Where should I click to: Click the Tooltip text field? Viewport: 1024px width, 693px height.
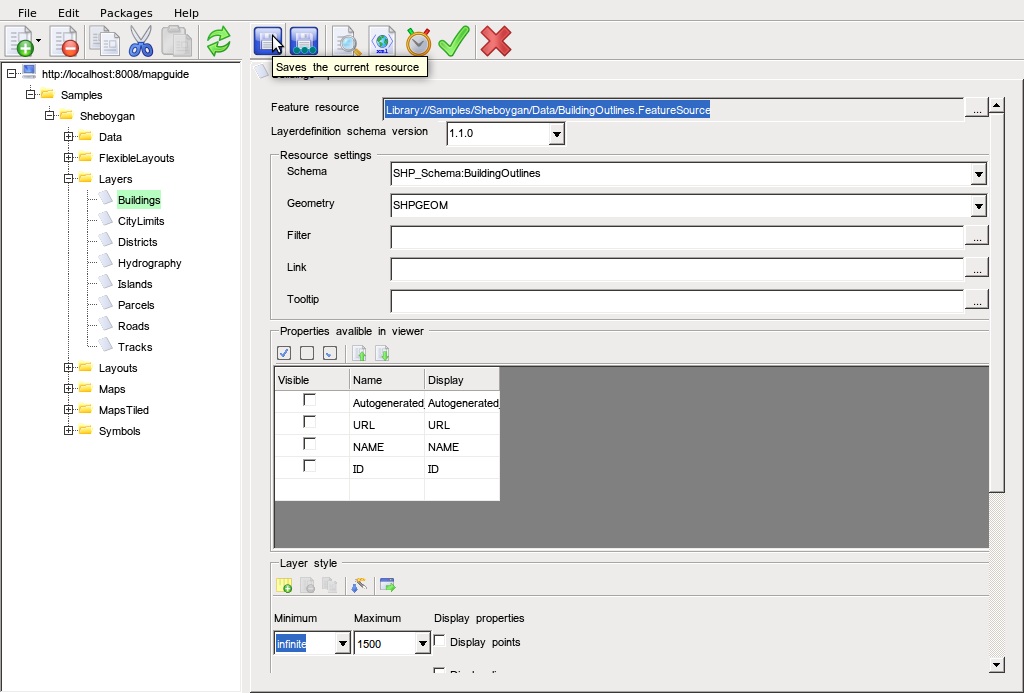[676, 301]
